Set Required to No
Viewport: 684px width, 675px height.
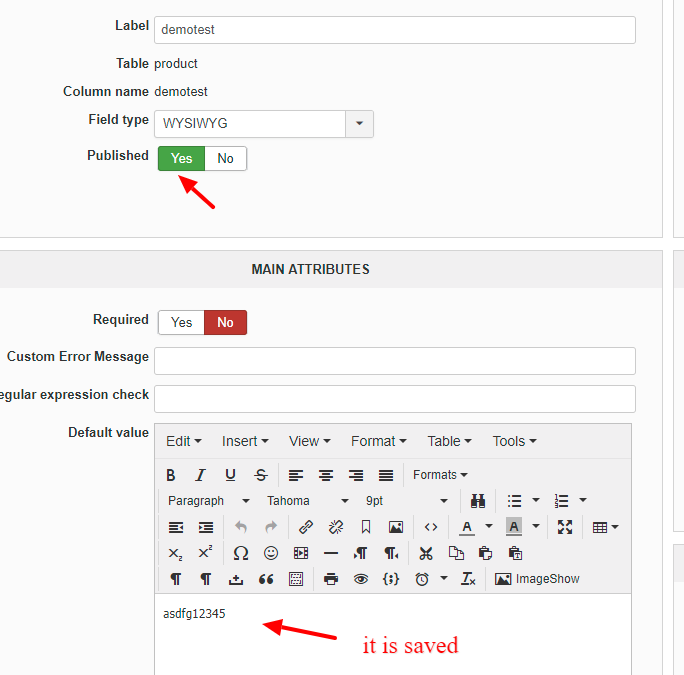226,322
